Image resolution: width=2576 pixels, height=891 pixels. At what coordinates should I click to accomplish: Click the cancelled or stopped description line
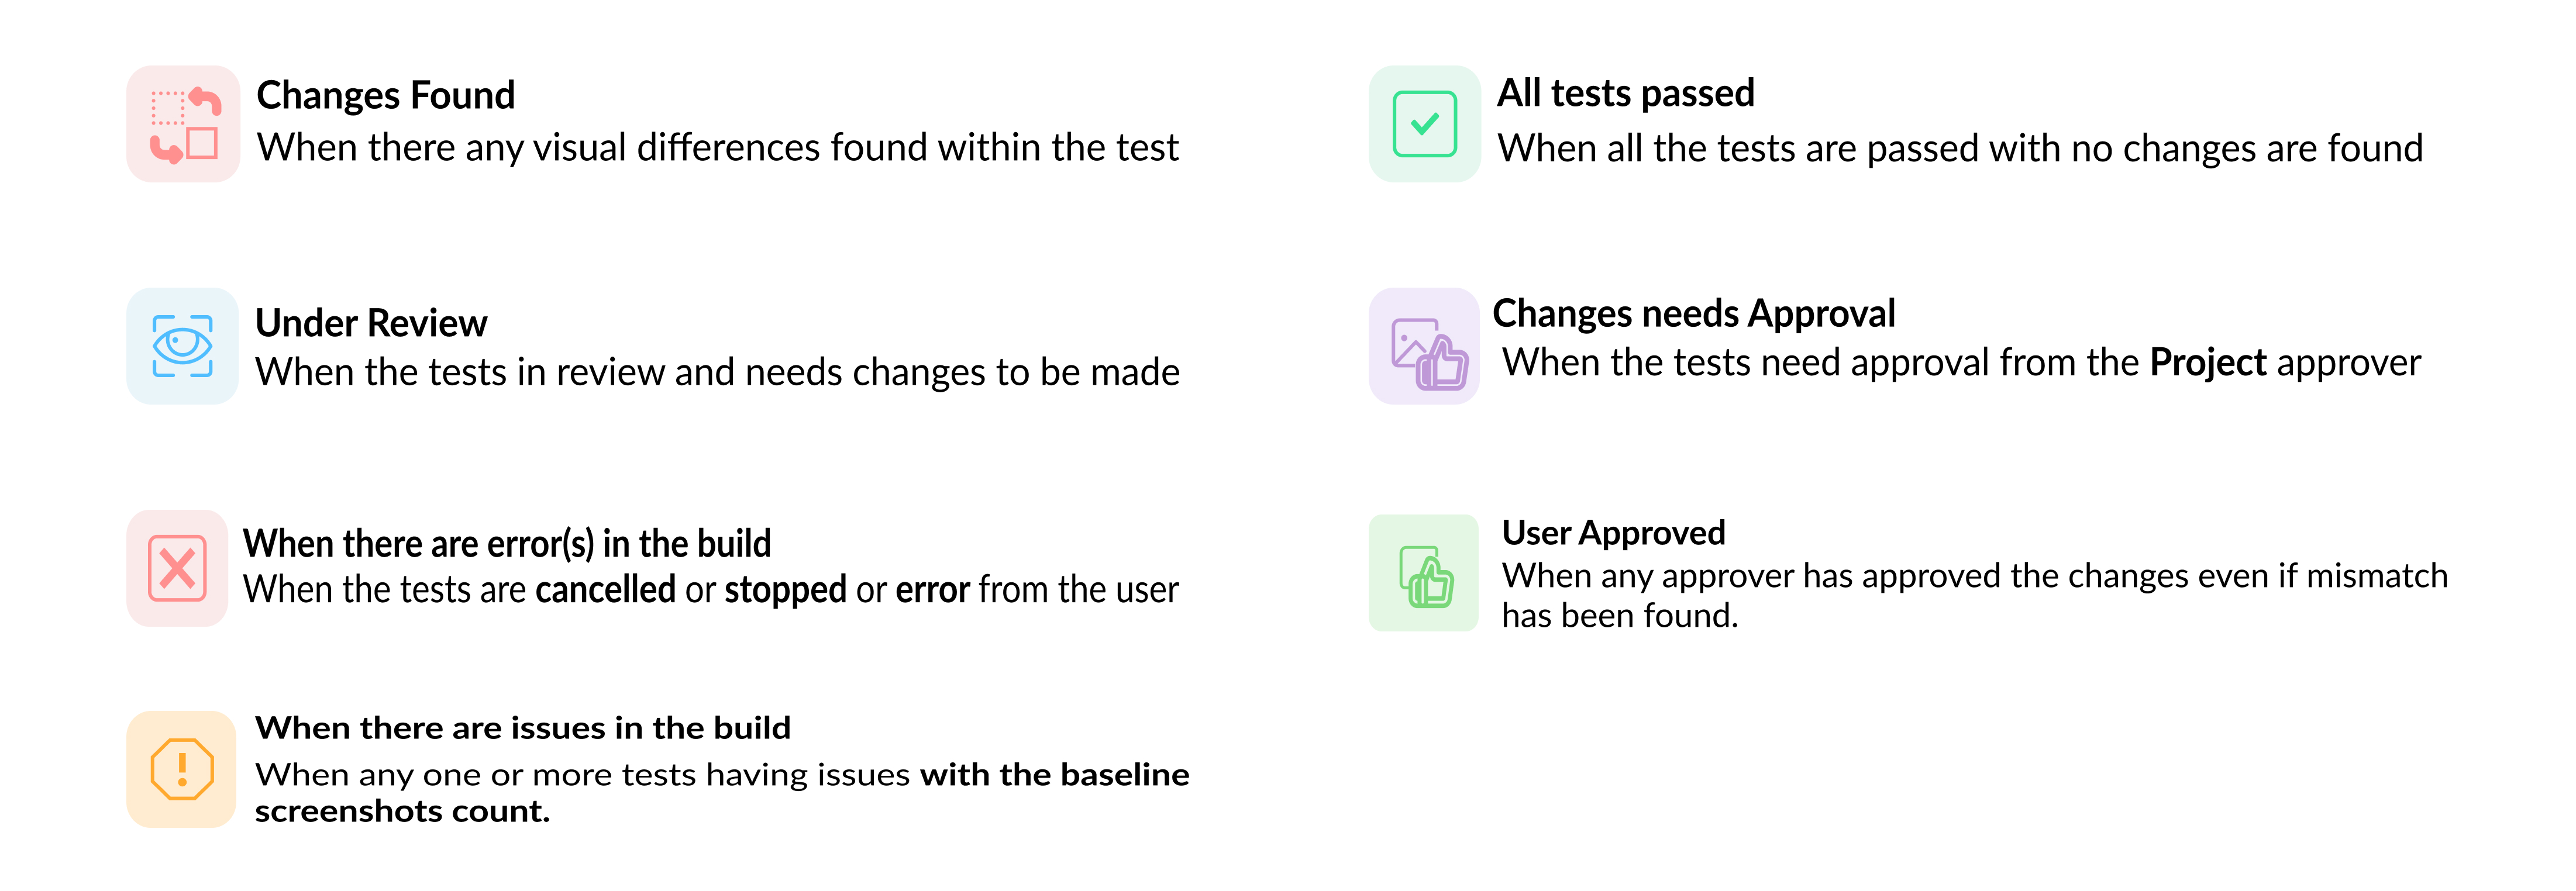[710, 590]
